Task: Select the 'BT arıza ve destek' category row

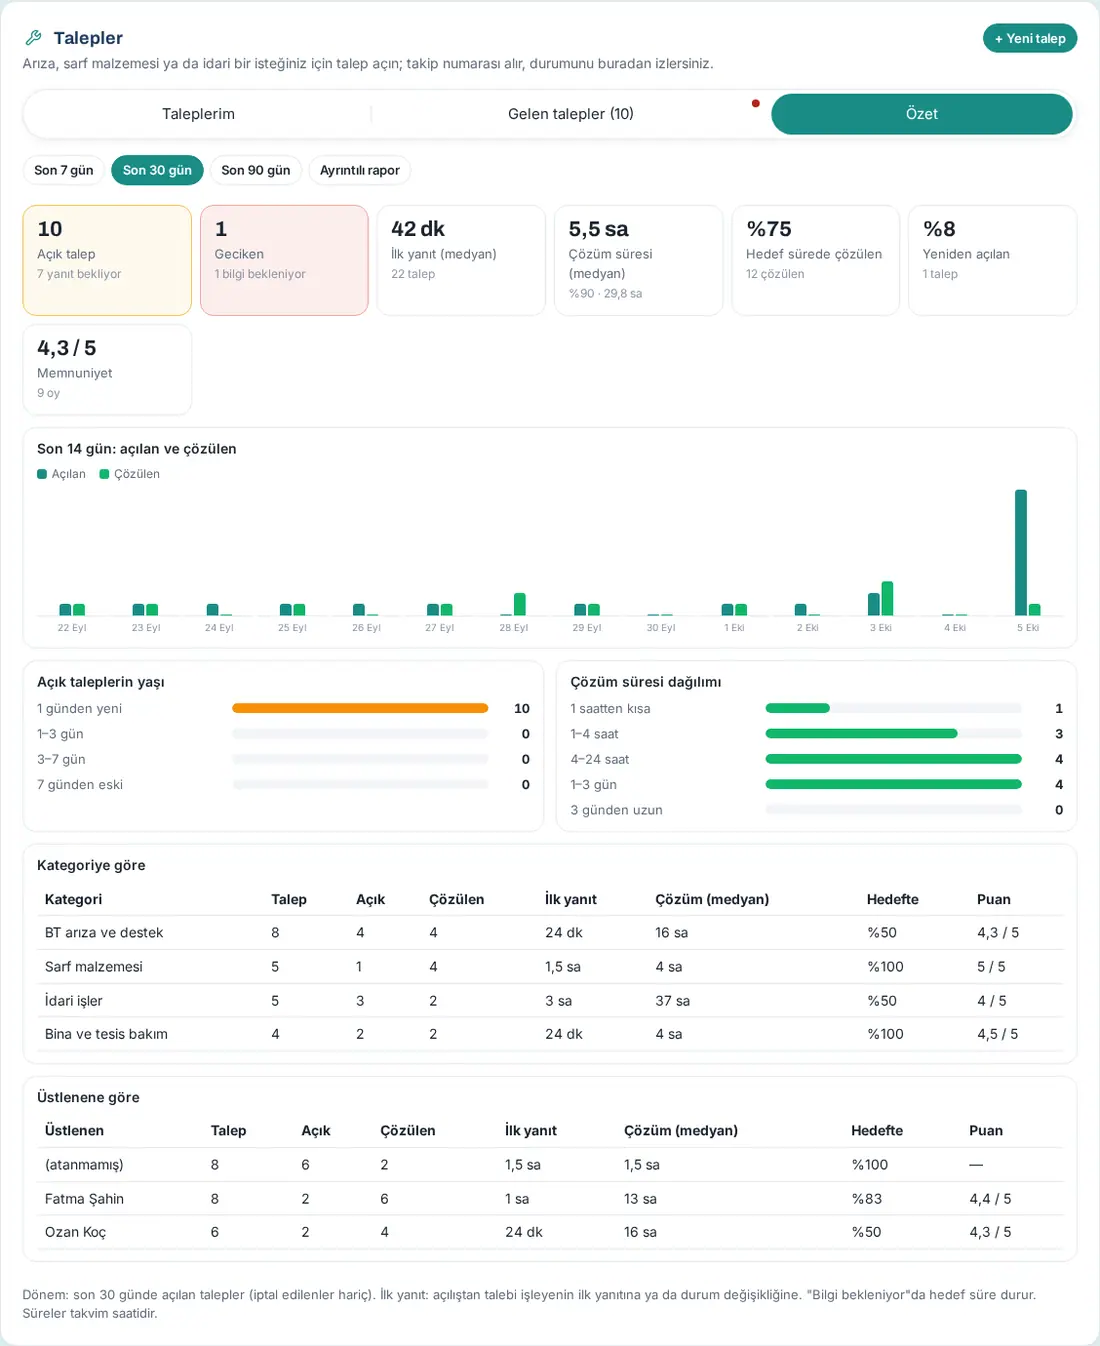Action: [550, 933]
